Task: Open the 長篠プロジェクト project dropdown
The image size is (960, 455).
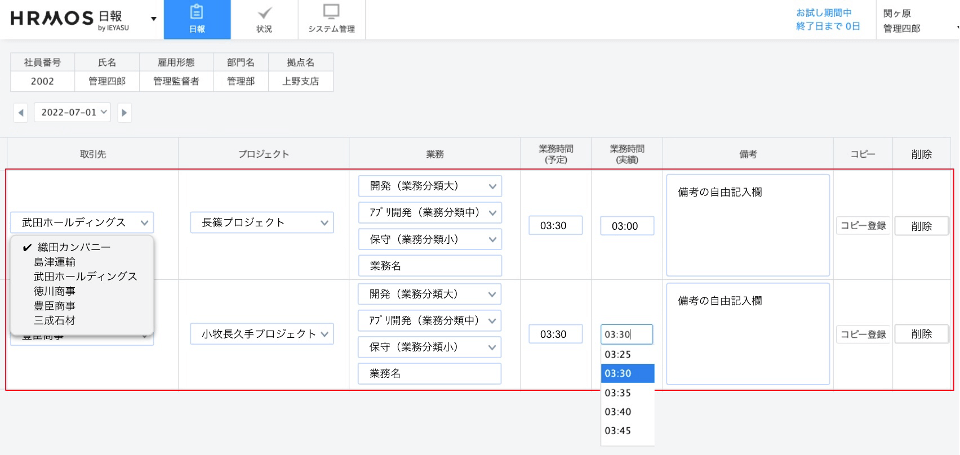Action: click(x=261, y=222)
